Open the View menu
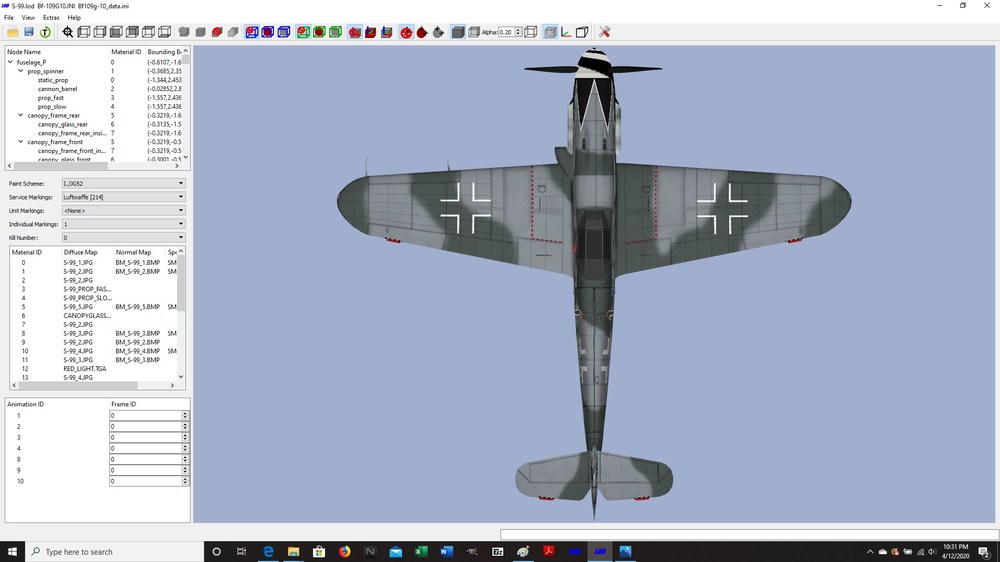Image resolution: width=1000 pixels, height=562 pixels. click(x=28, y=18)
